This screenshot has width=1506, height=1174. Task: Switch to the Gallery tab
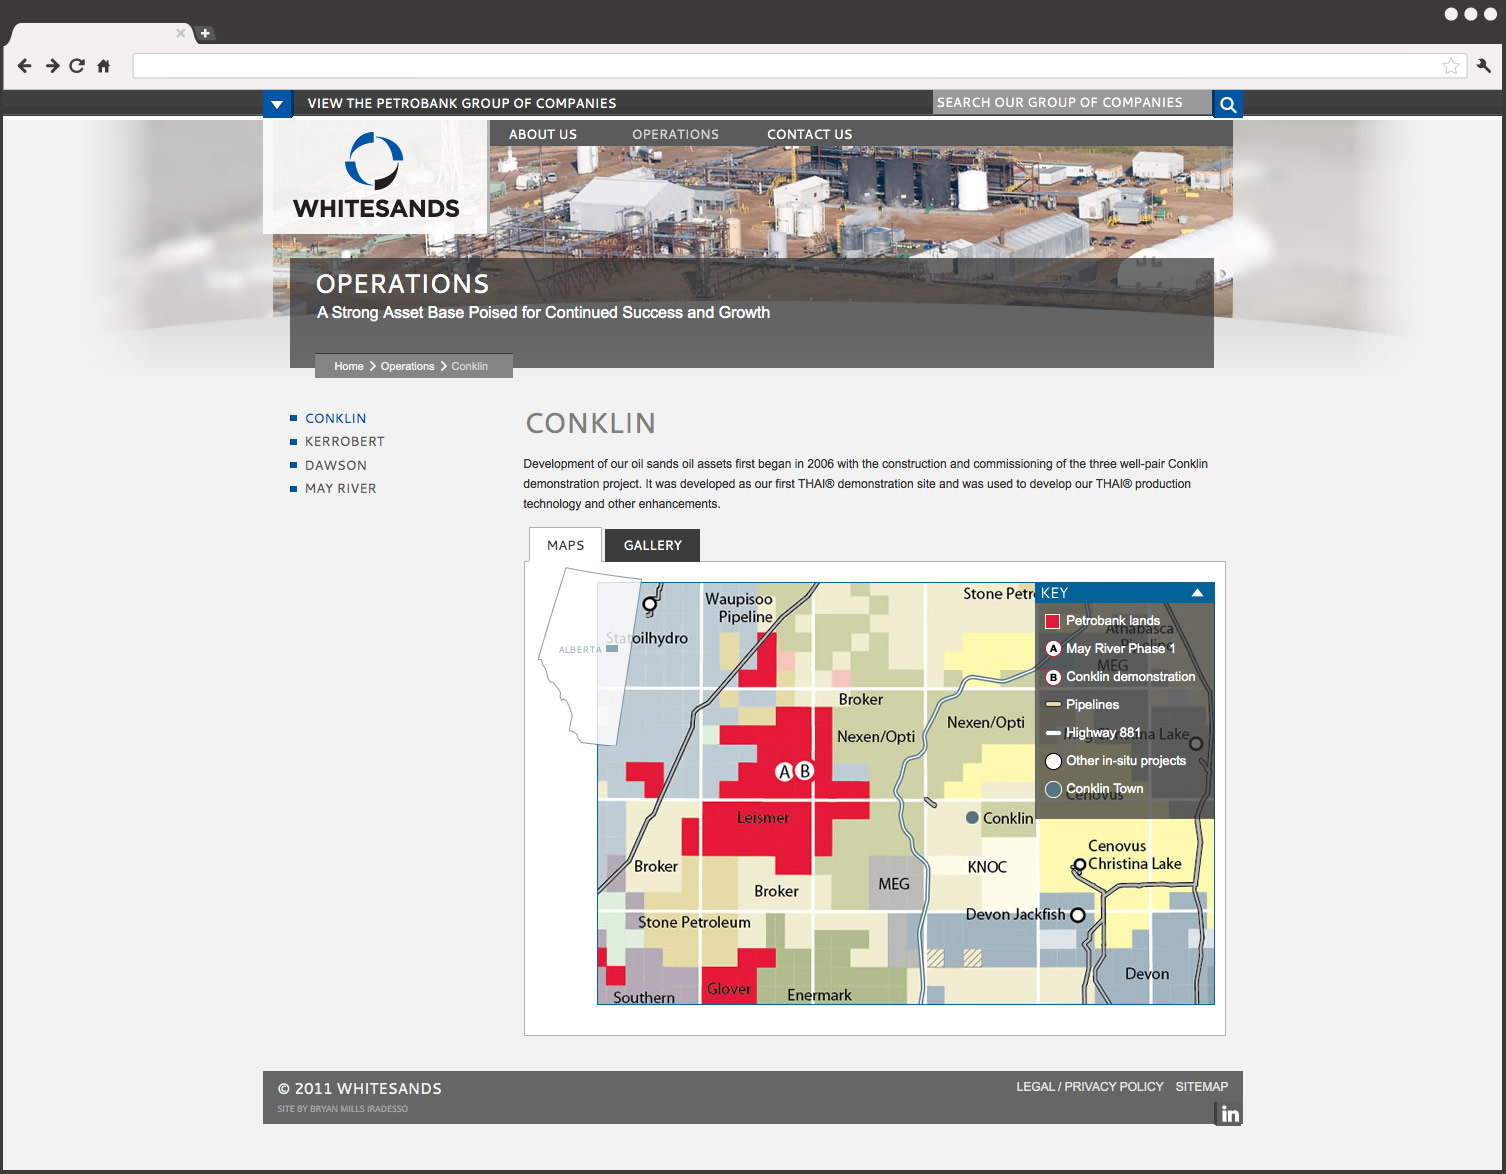[x=652, y=545]
